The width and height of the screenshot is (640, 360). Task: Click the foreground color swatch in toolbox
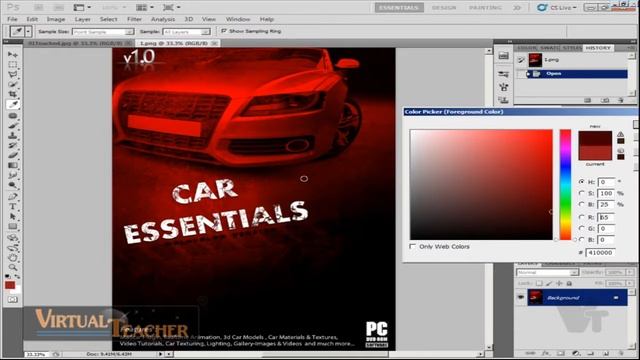coord(10,285)
